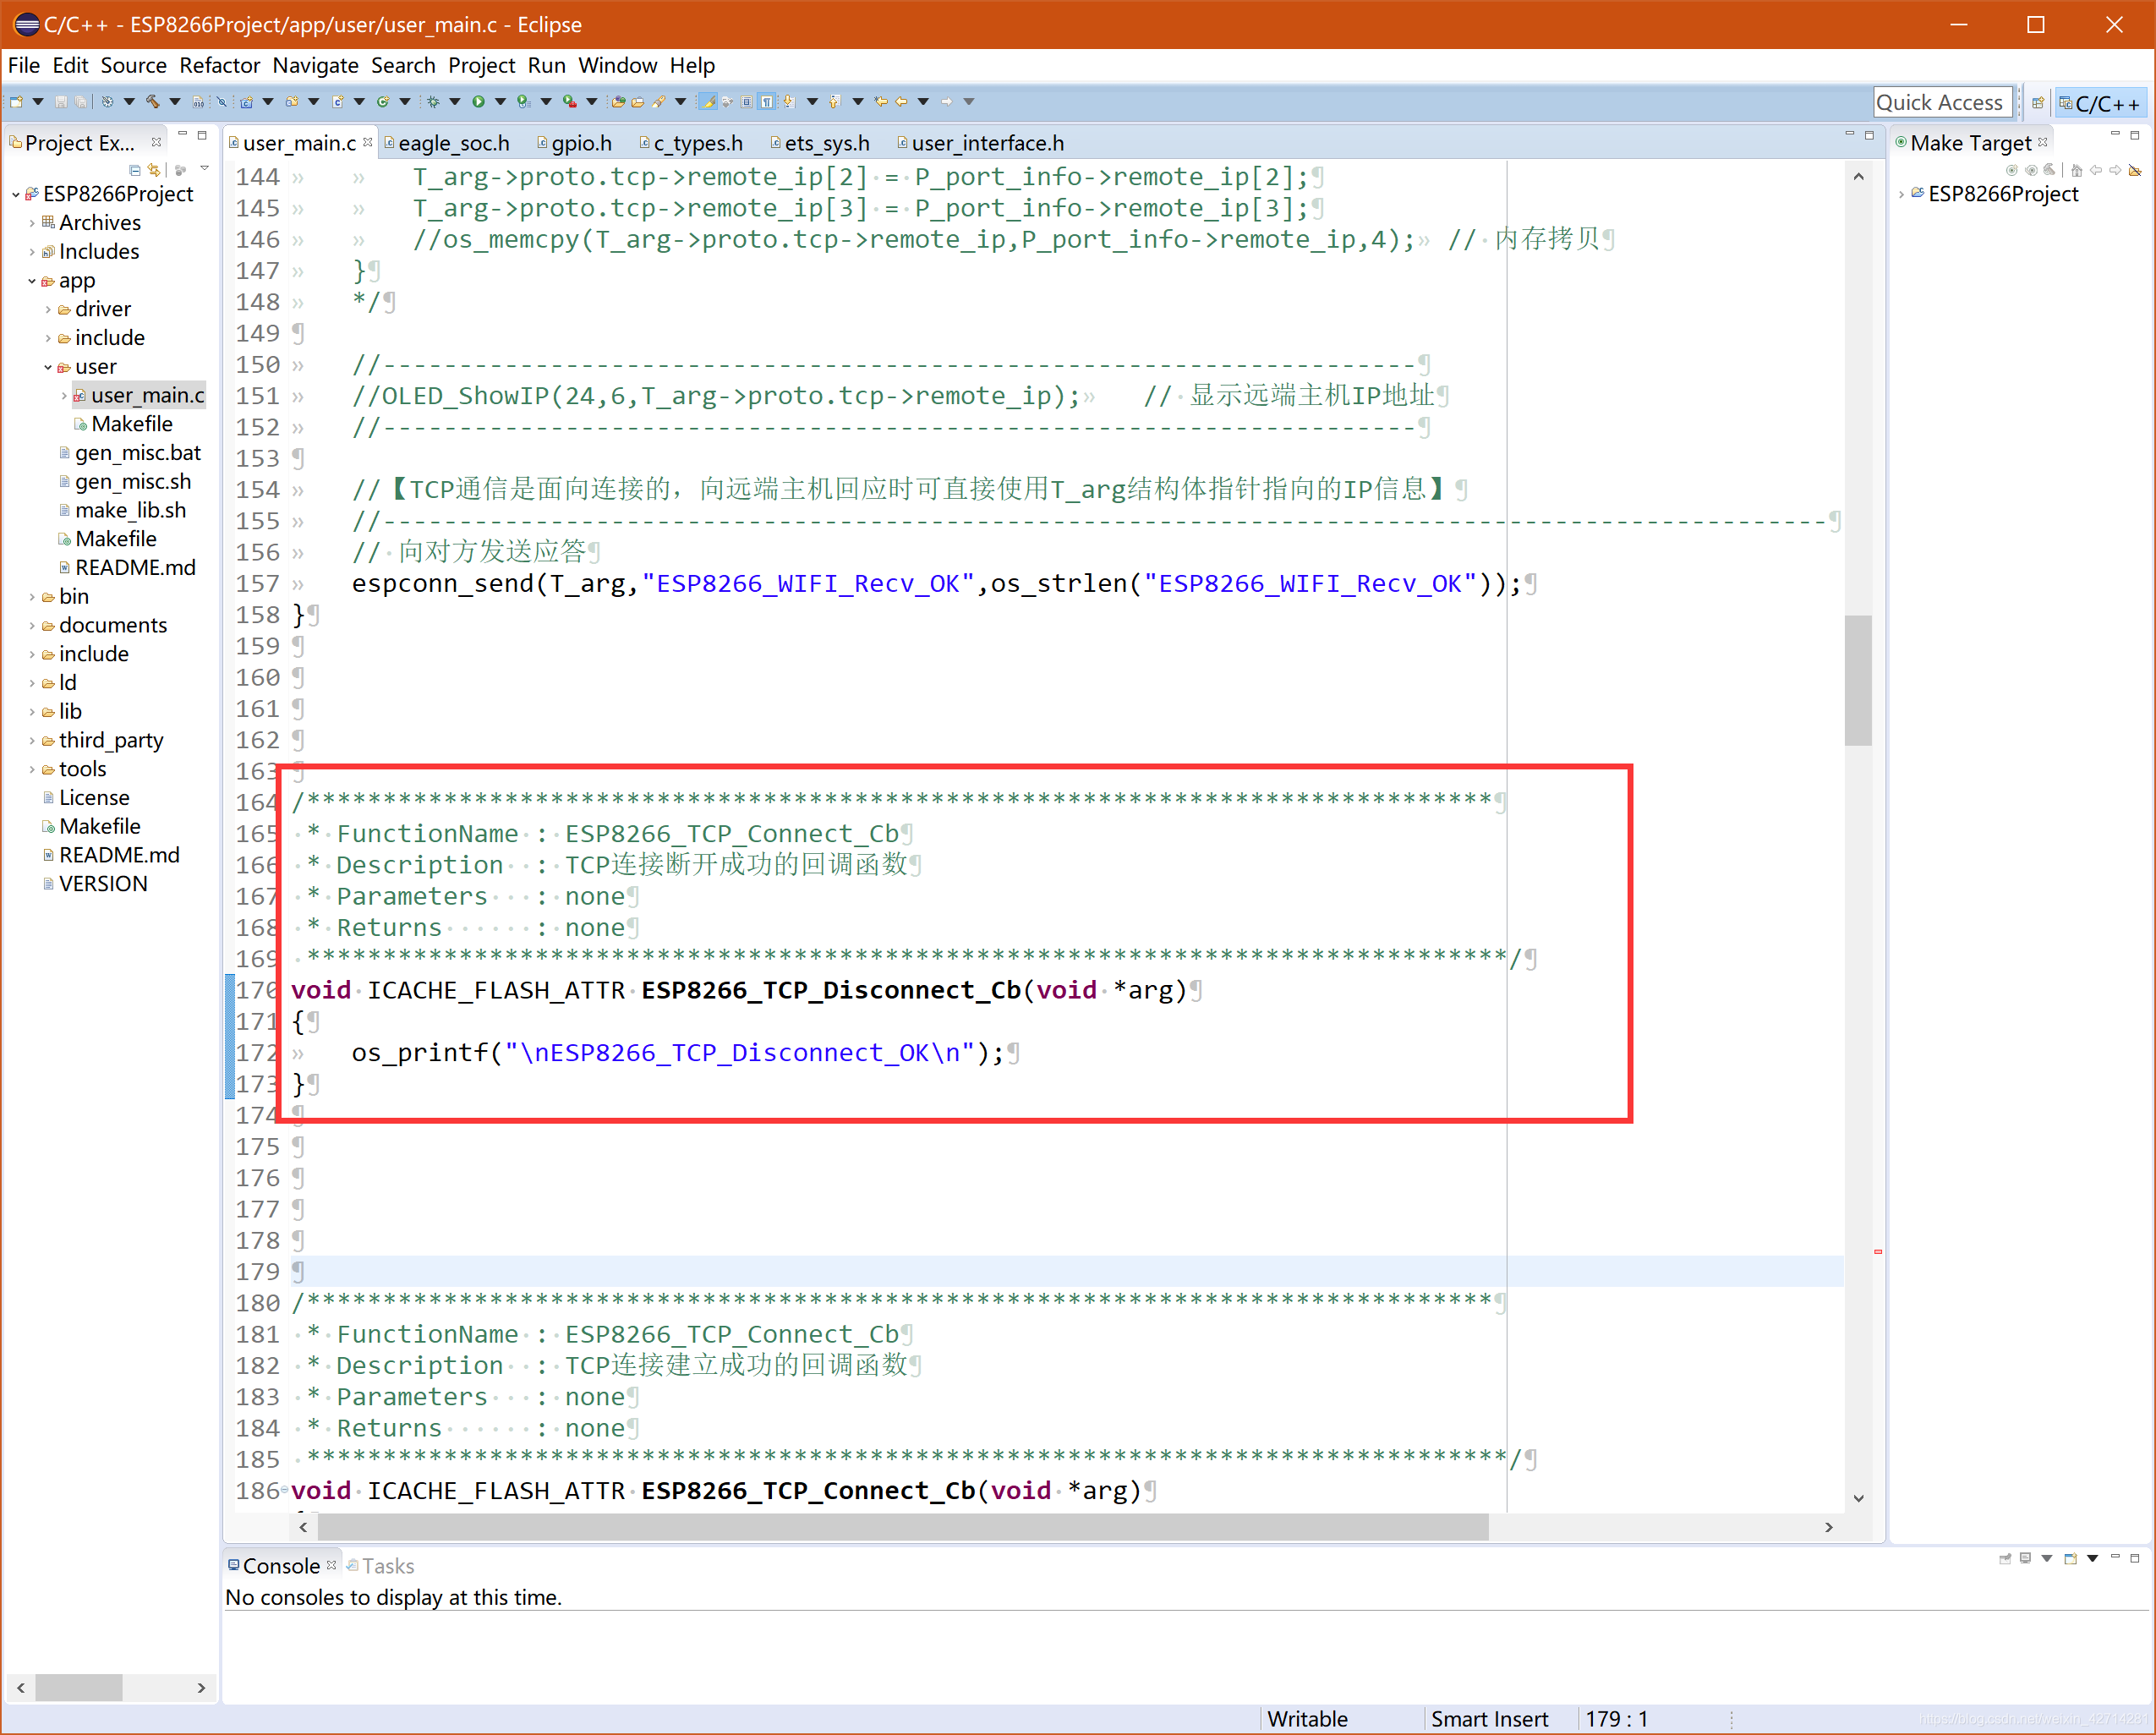Click the Build hammer toolbar icon
The width and height of the screenshot is (2156, 1735).
click(x=152, y=102)
